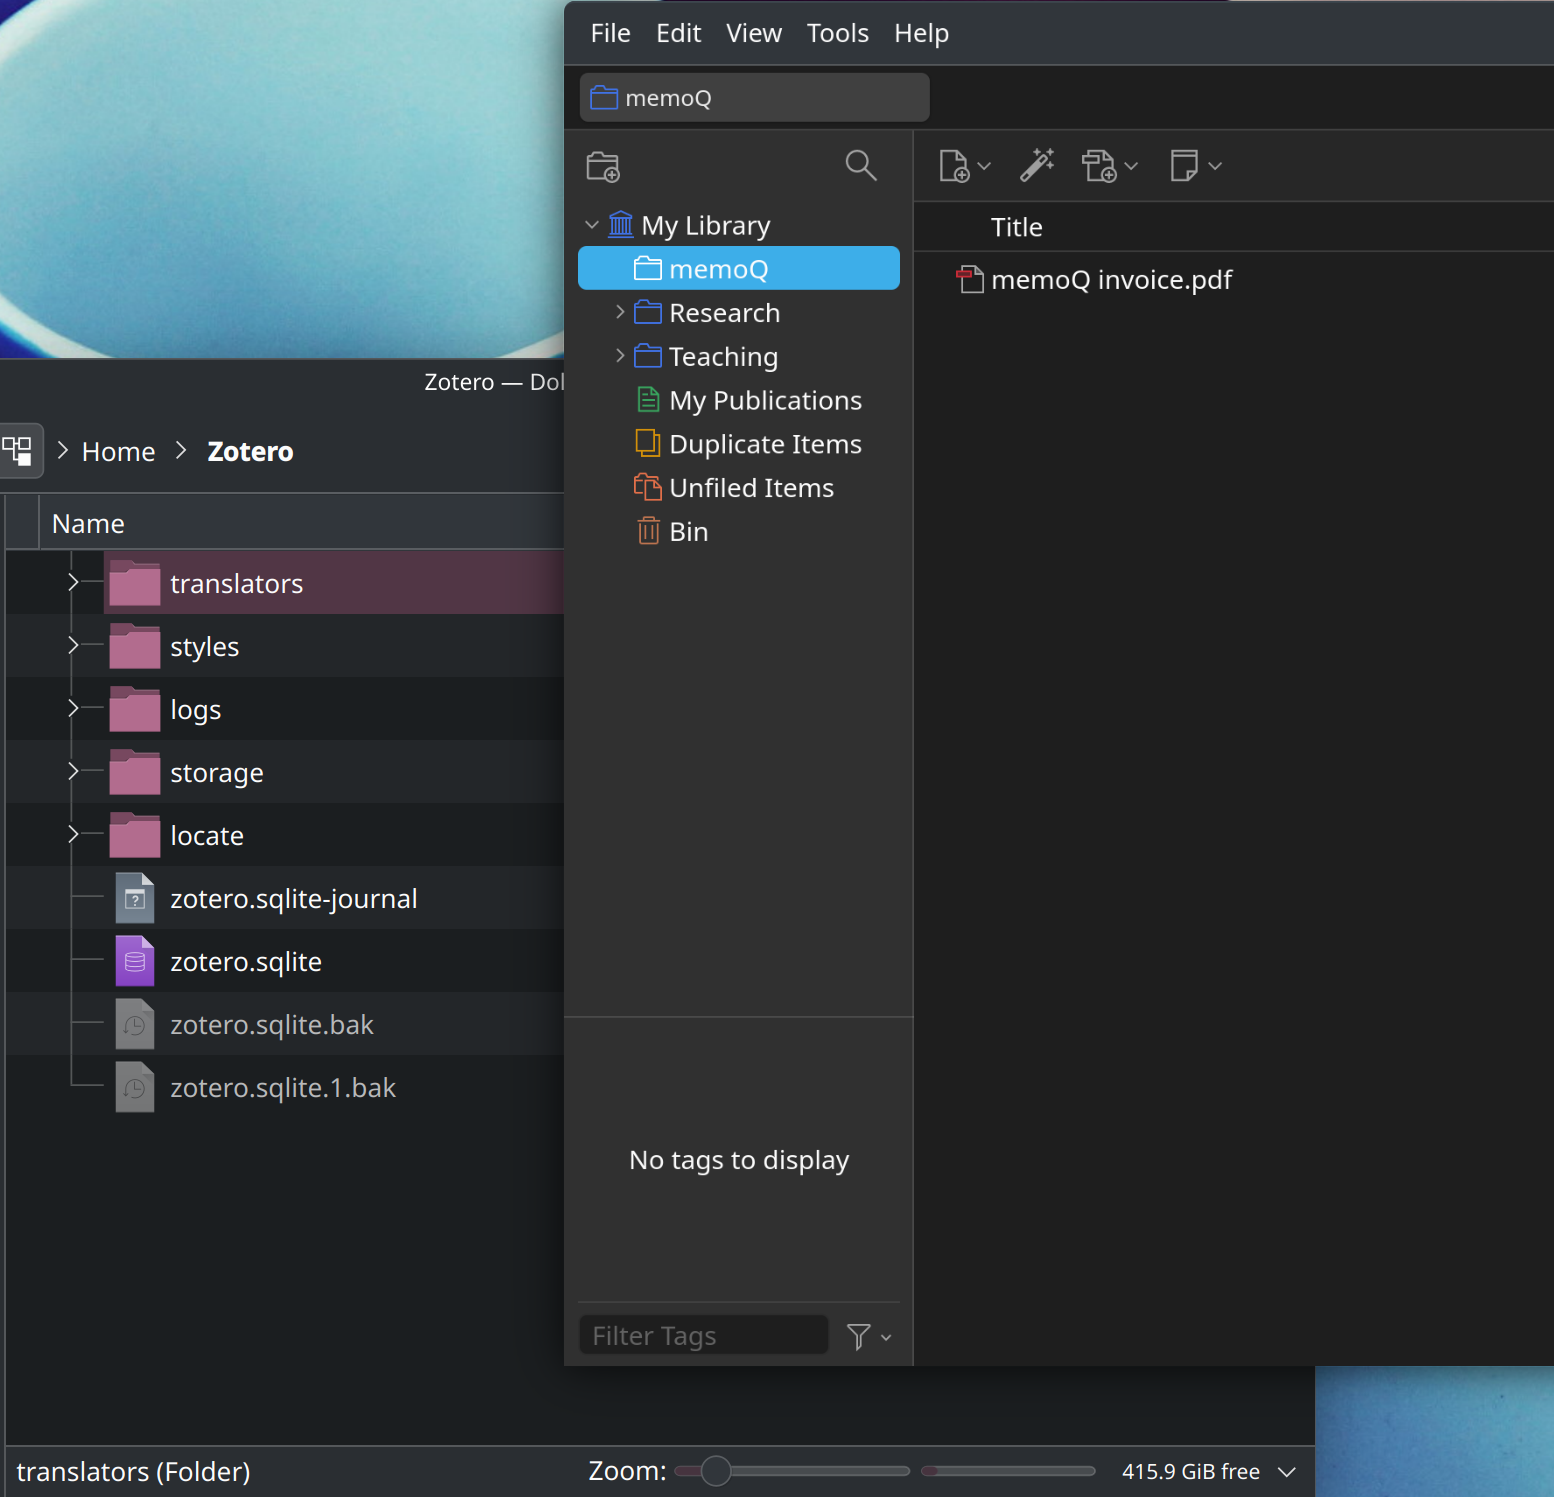Click the logs folder icon in Dolphin
1554x1497 pixels.
(x=135, y=709)
